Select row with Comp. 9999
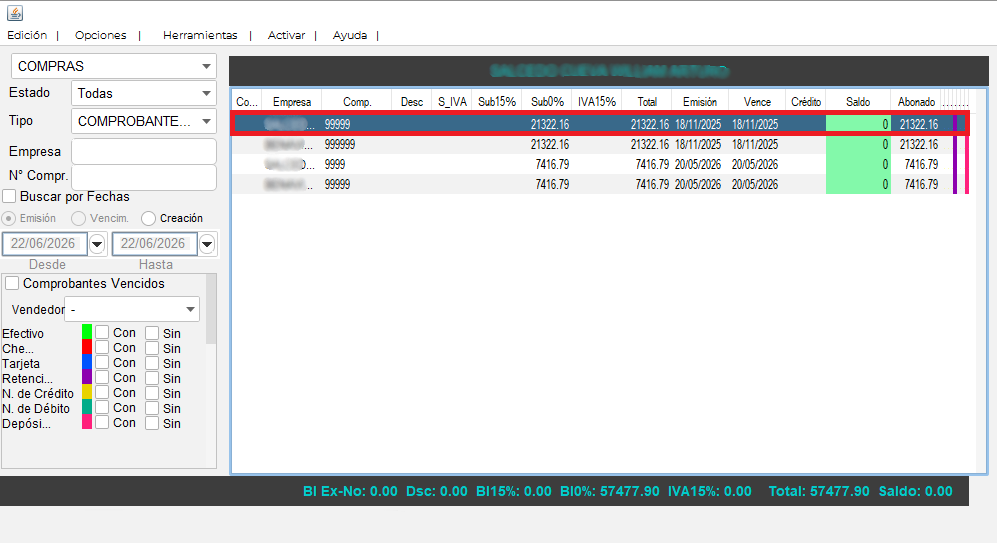Viewport: 997px width, 543px height. tap(601, 164)
